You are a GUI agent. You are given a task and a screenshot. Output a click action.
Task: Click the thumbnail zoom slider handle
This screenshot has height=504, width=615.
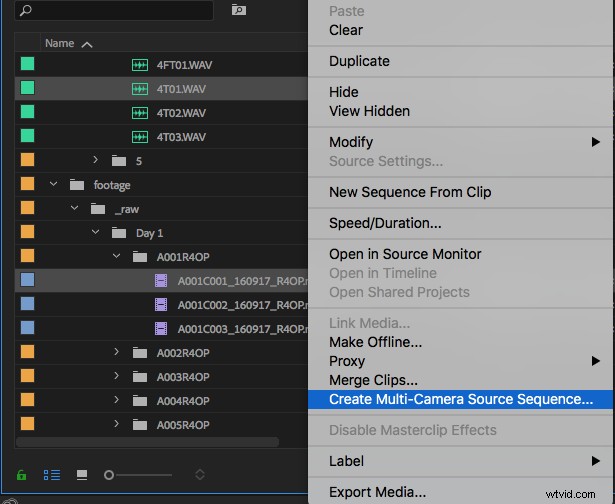[109, 475]
